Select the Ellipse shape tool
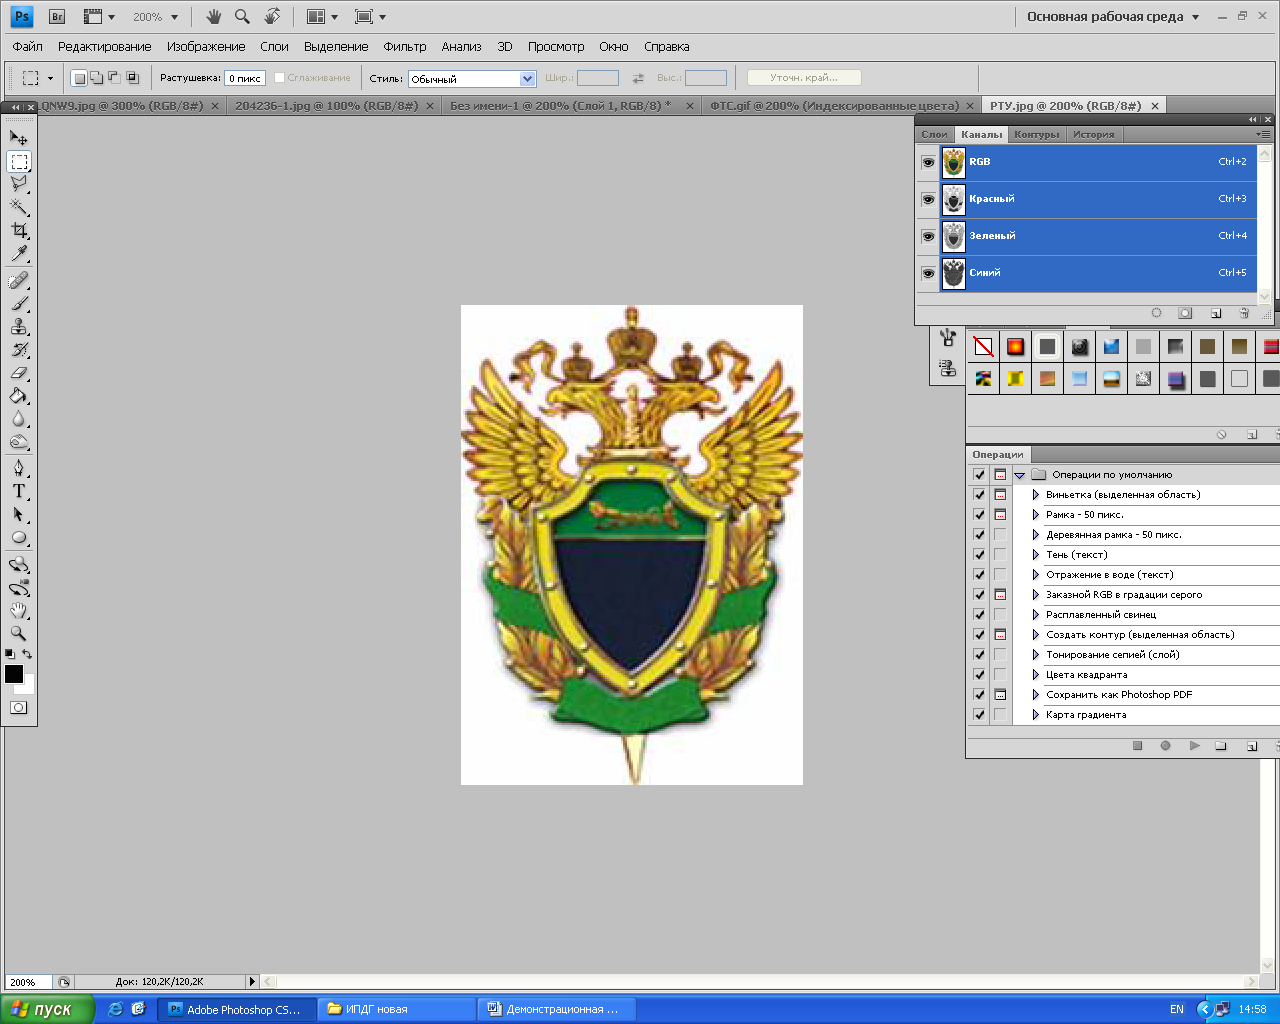 point(19,537)
